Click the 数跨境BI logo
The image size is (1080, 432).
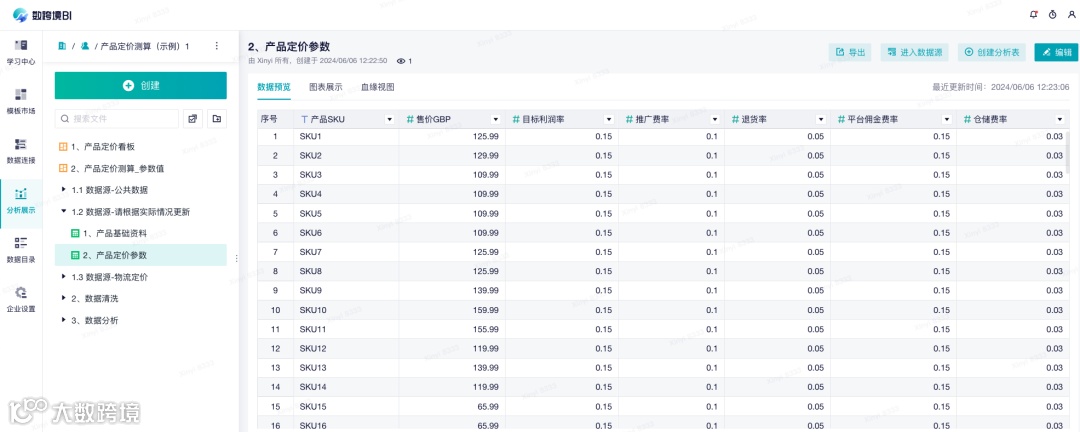42,14
